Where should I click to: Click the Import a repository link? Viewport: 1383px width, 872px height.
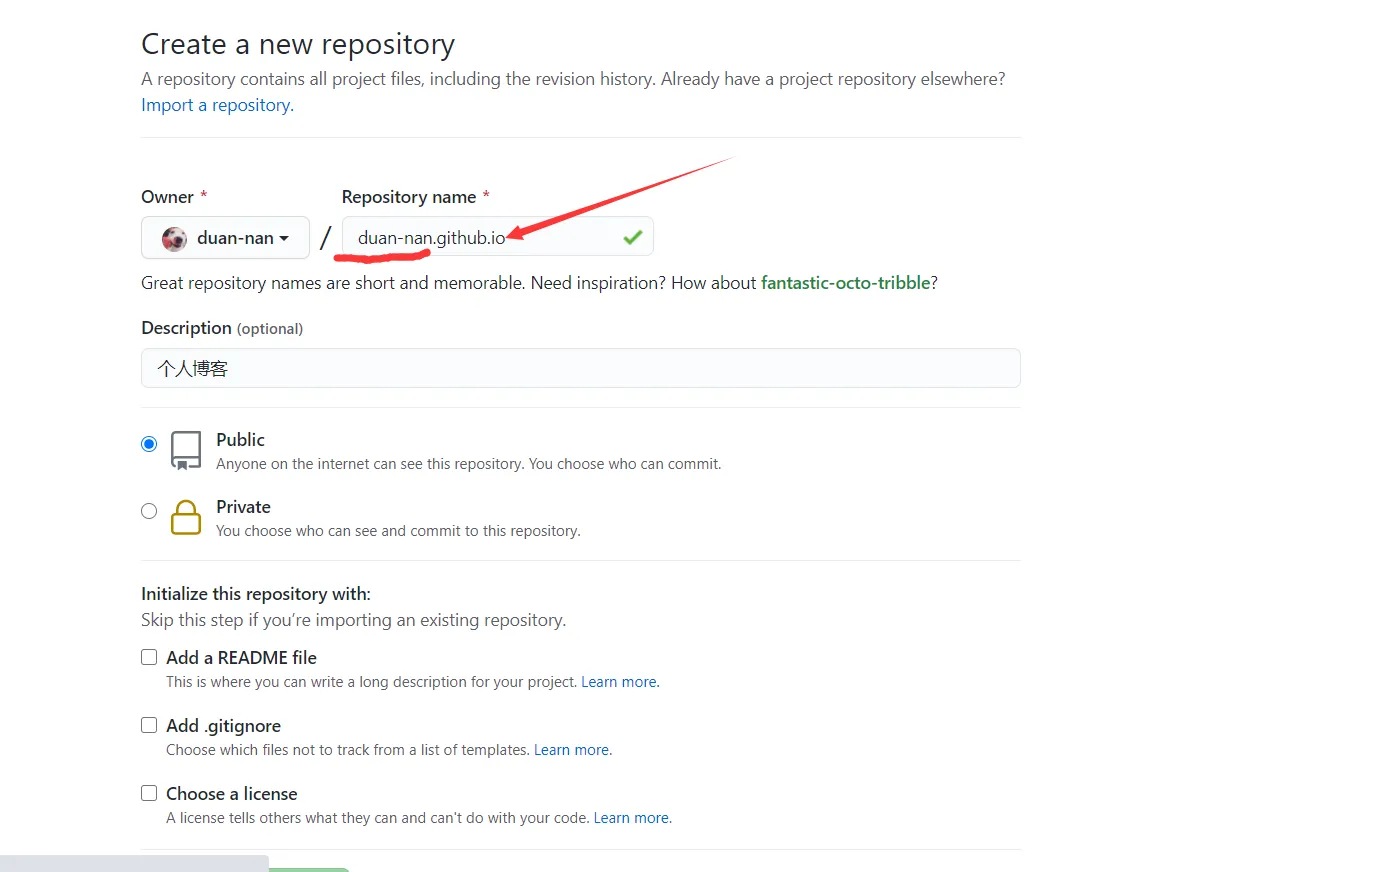tap(217, 105)
